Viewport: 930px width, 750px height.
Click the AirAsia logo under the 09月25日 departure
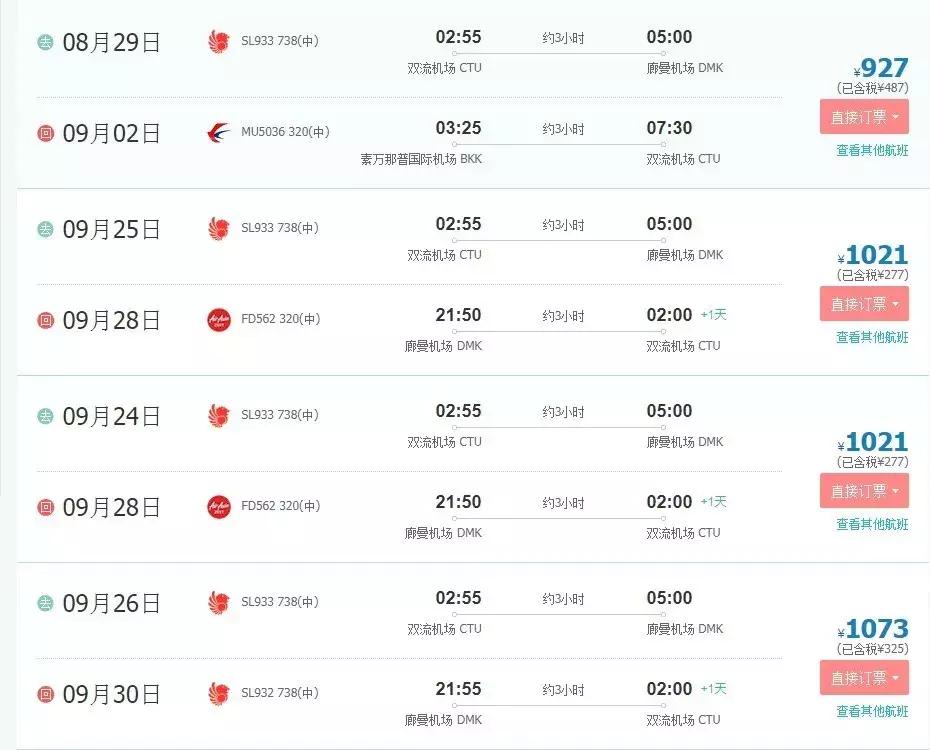click(218, 320)
